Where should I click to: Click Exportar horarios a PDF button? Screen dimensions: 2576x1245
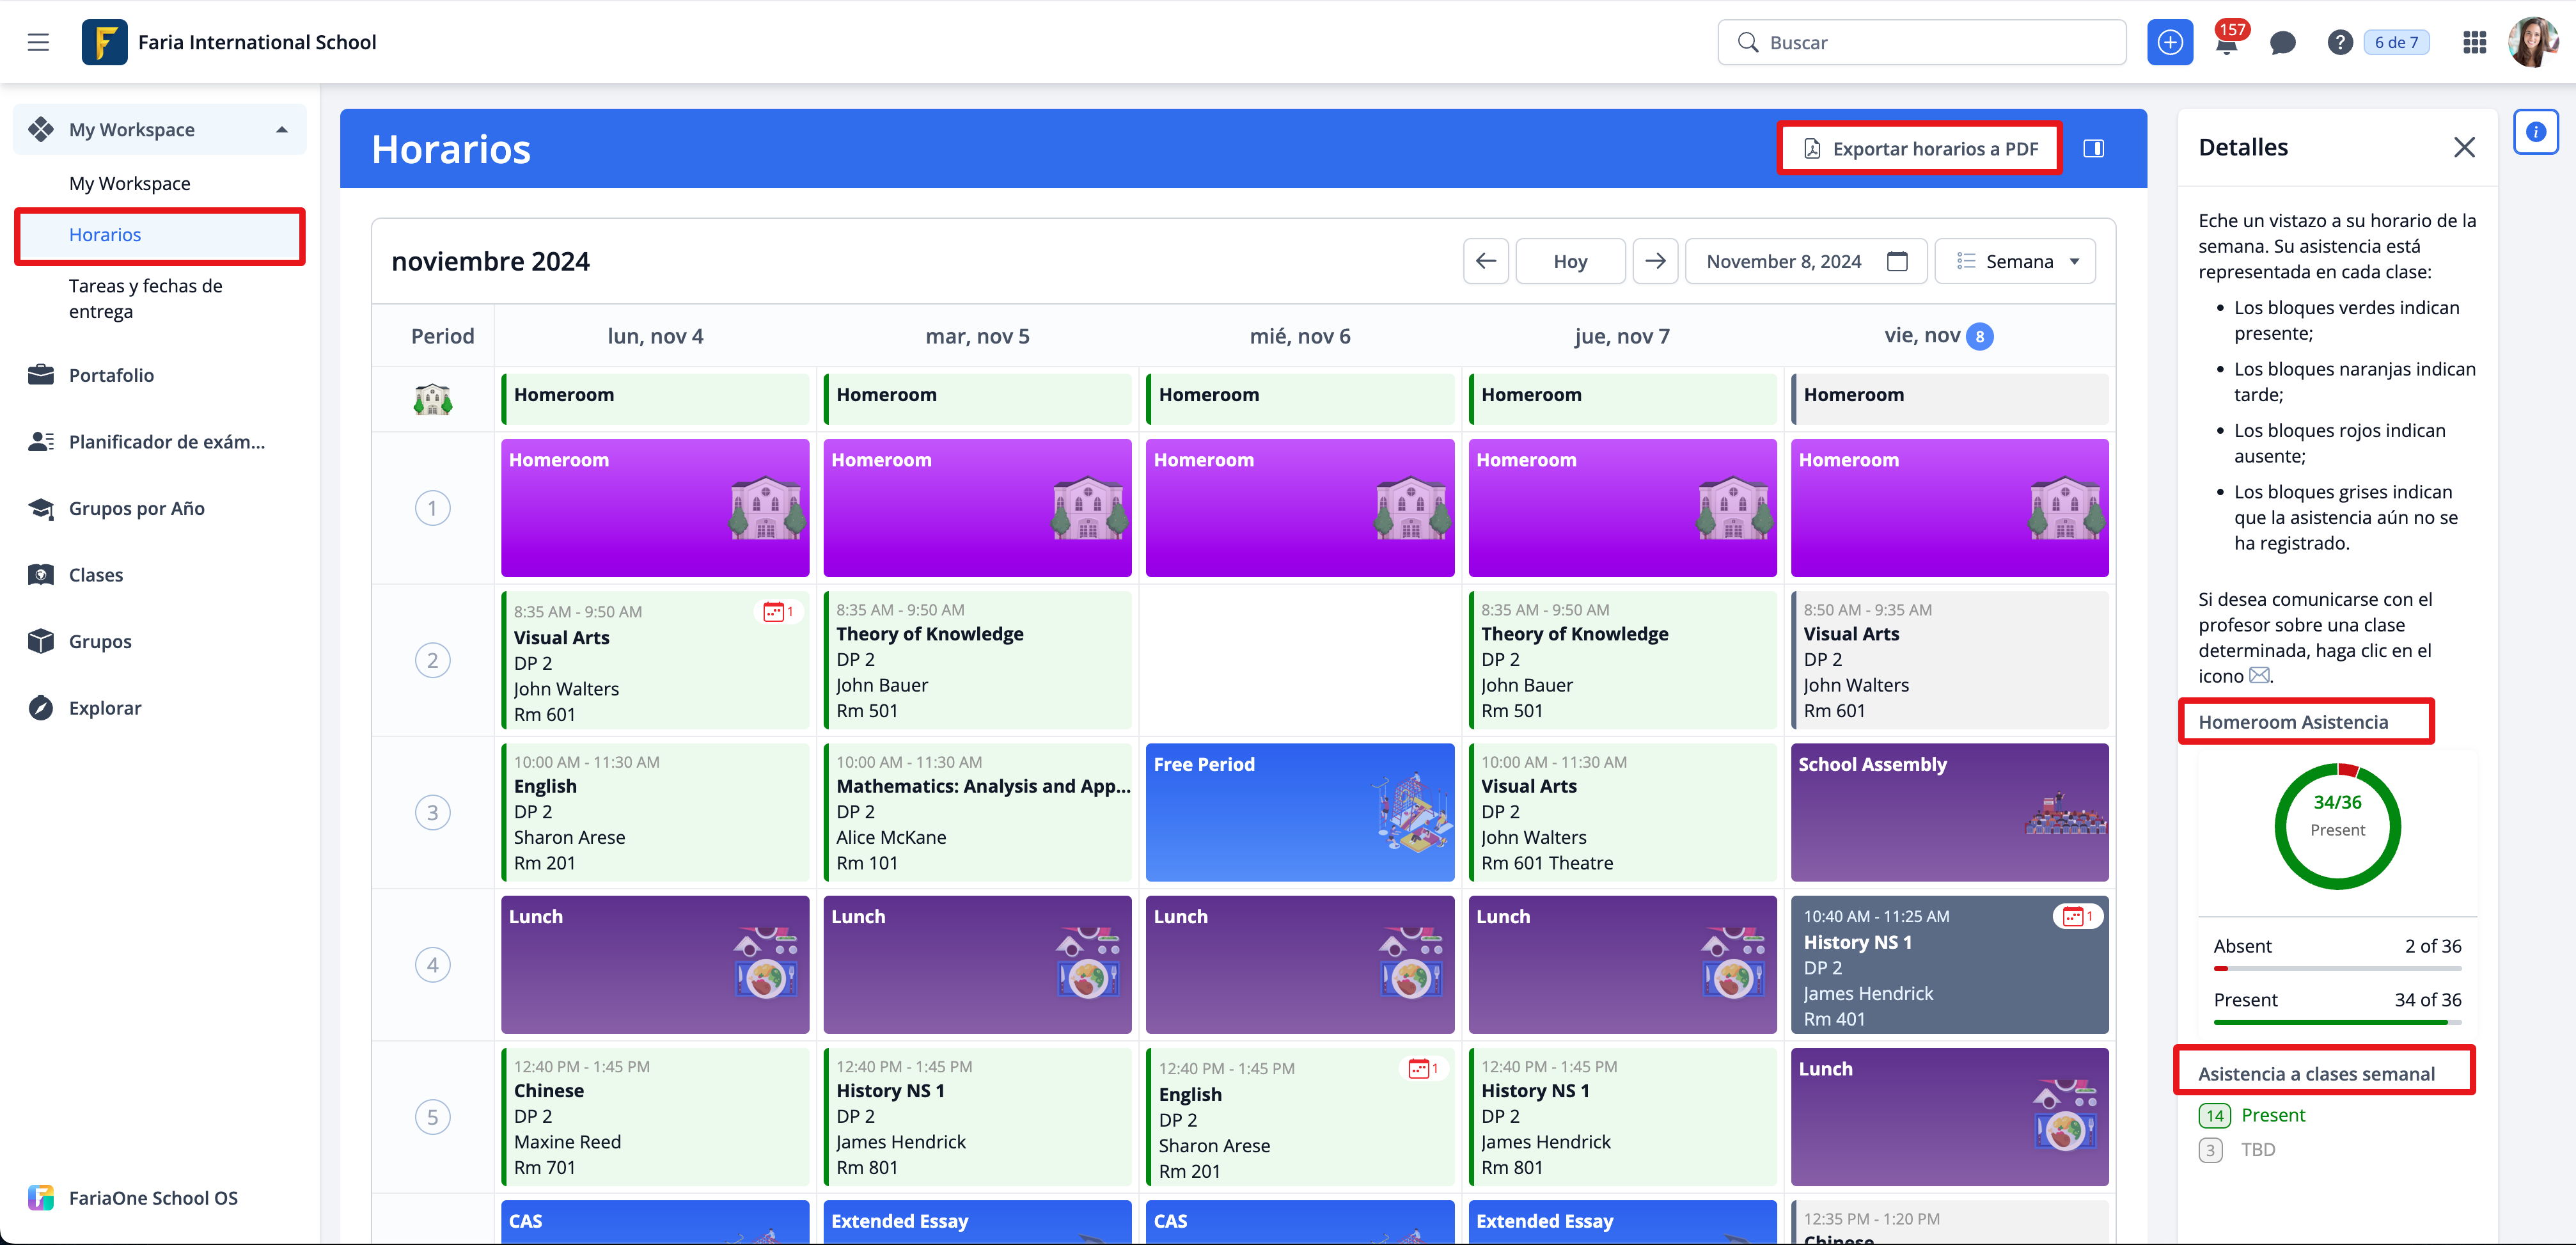coord(1919,149)
